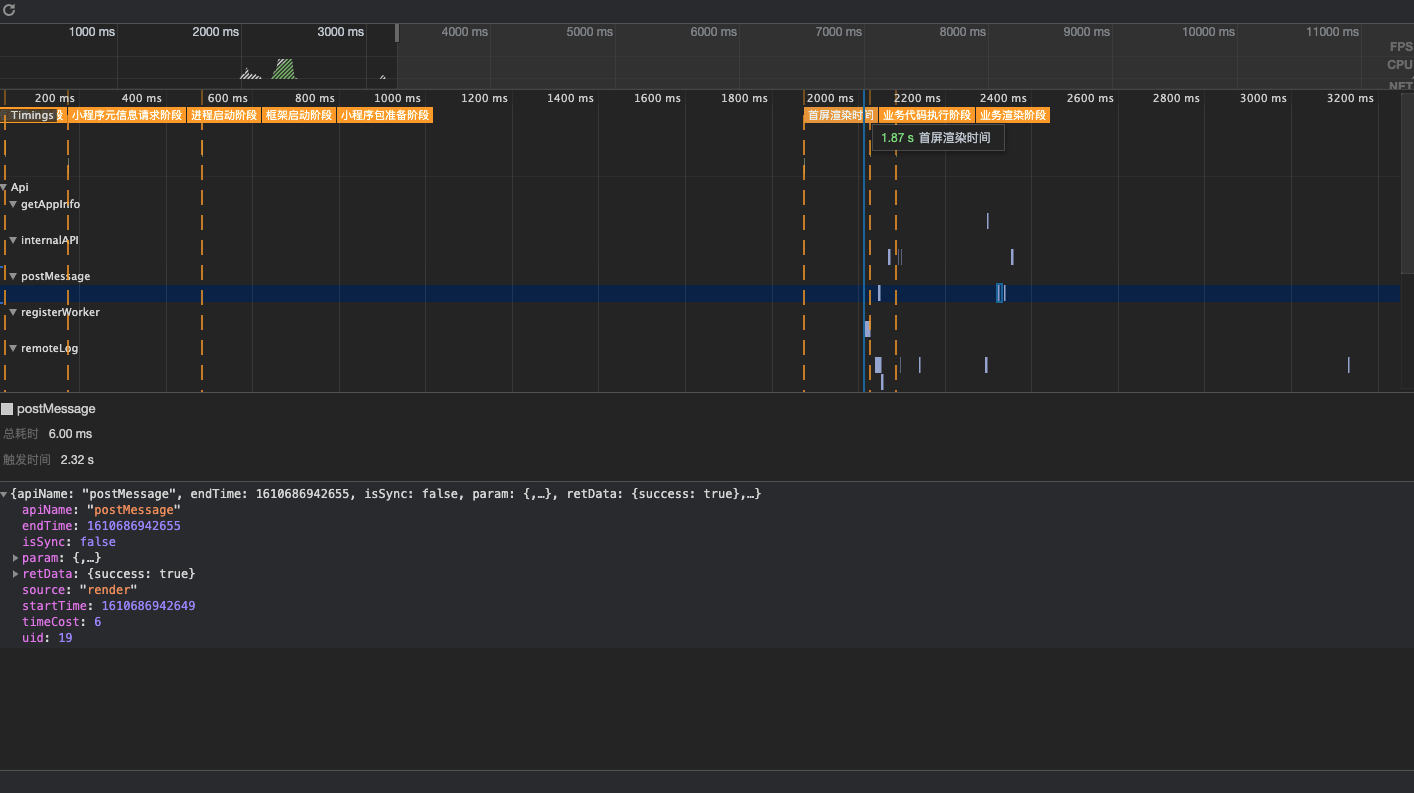1414x793 pixels.
Task: Click the 9000 ms overview ruler tick
Action: [x=1086, y=32]
